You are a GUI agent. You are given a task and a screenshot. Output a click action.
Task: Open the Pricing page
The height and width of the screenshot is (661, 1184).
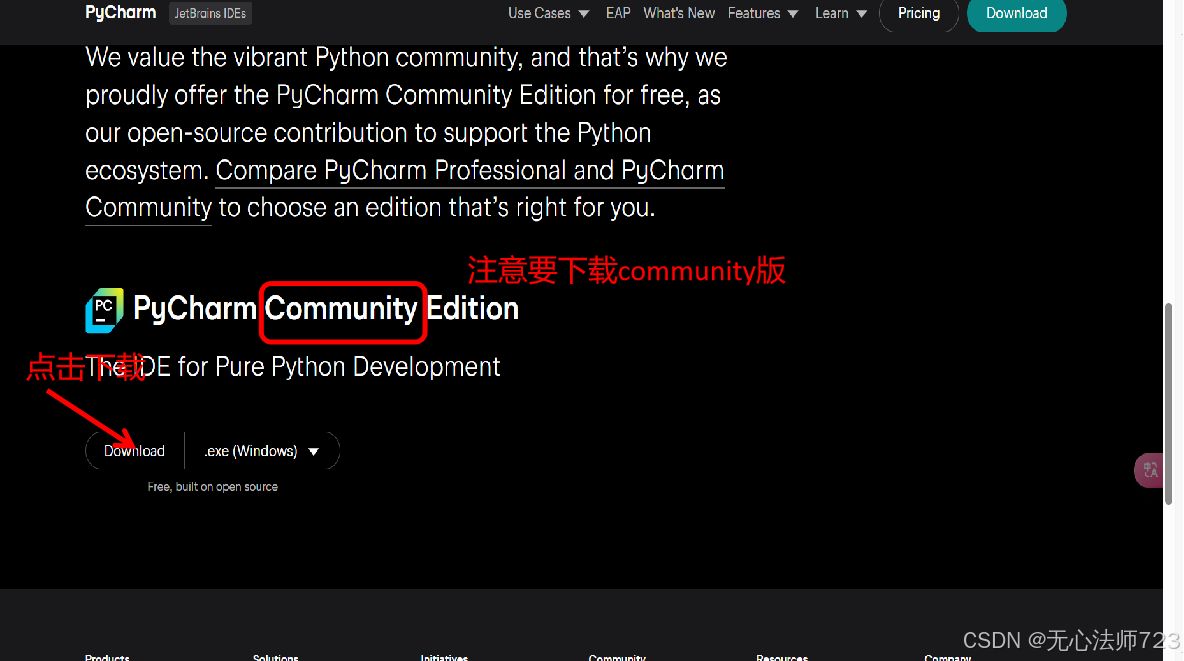(x=918, y=14)
